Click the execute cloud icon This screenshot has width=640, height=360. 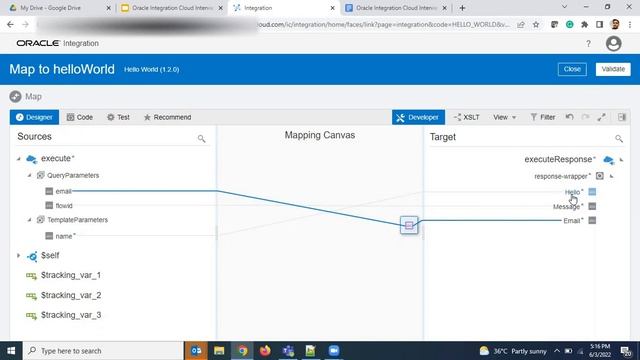[x=31, y=159]
